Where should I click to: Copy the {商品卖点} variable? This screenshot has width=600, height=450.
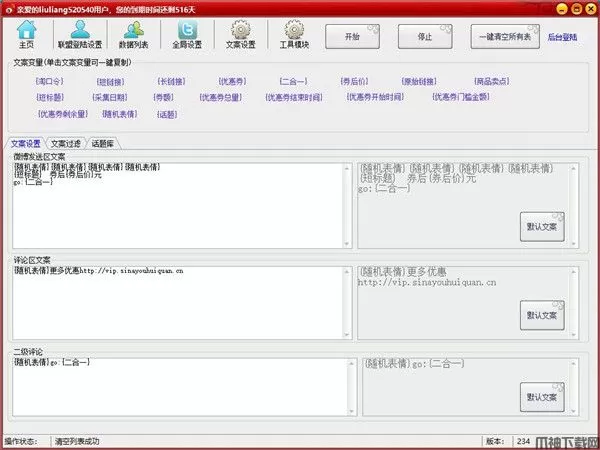492,81
